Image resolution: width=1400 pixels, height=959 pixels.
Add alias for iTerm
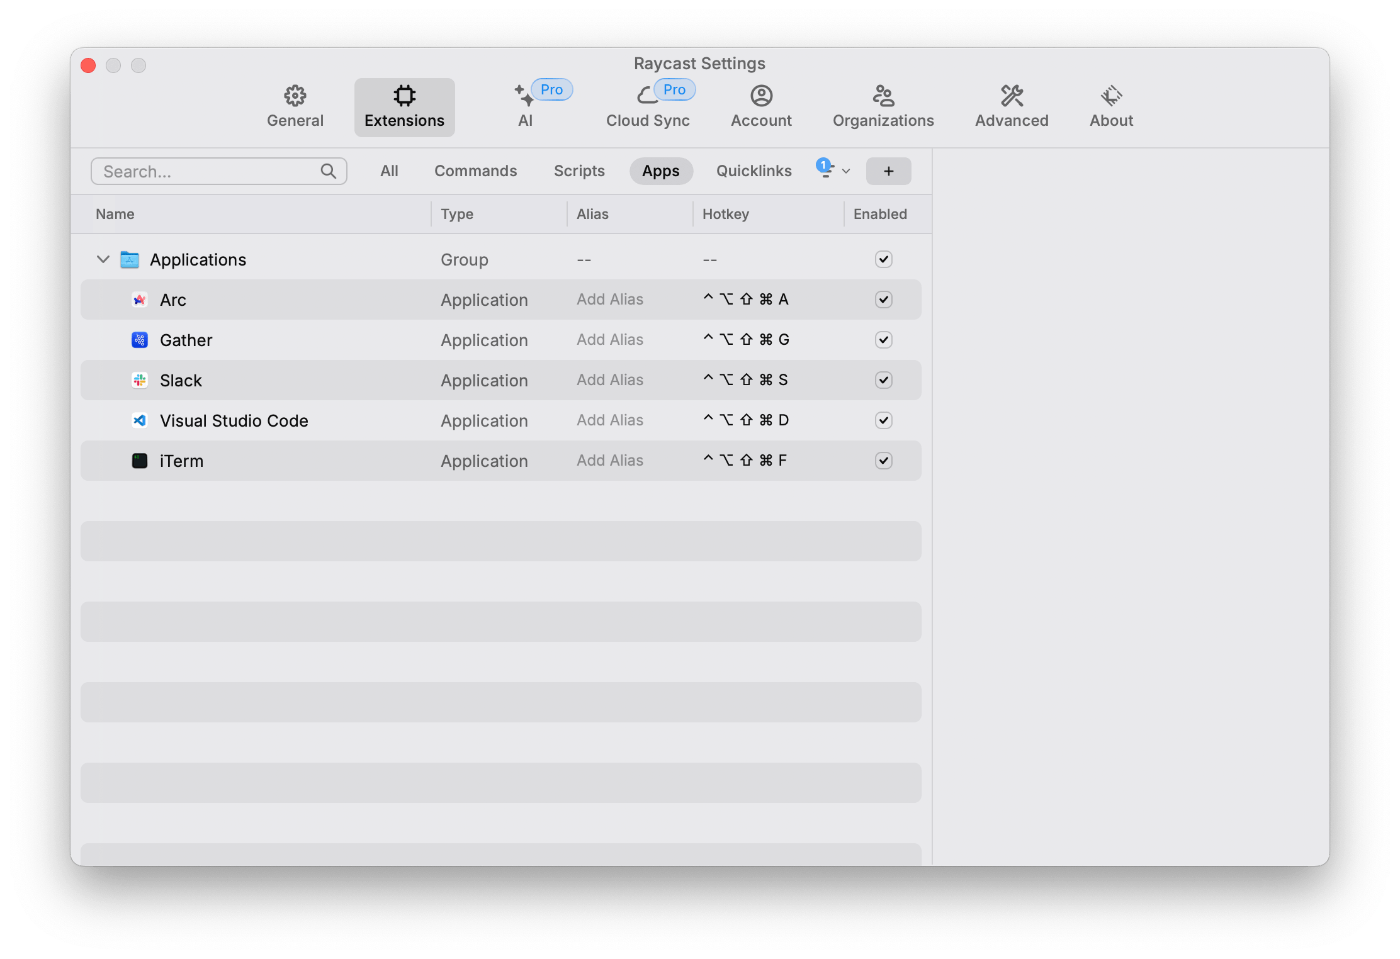pyautogui.click(x=610, y=461)
